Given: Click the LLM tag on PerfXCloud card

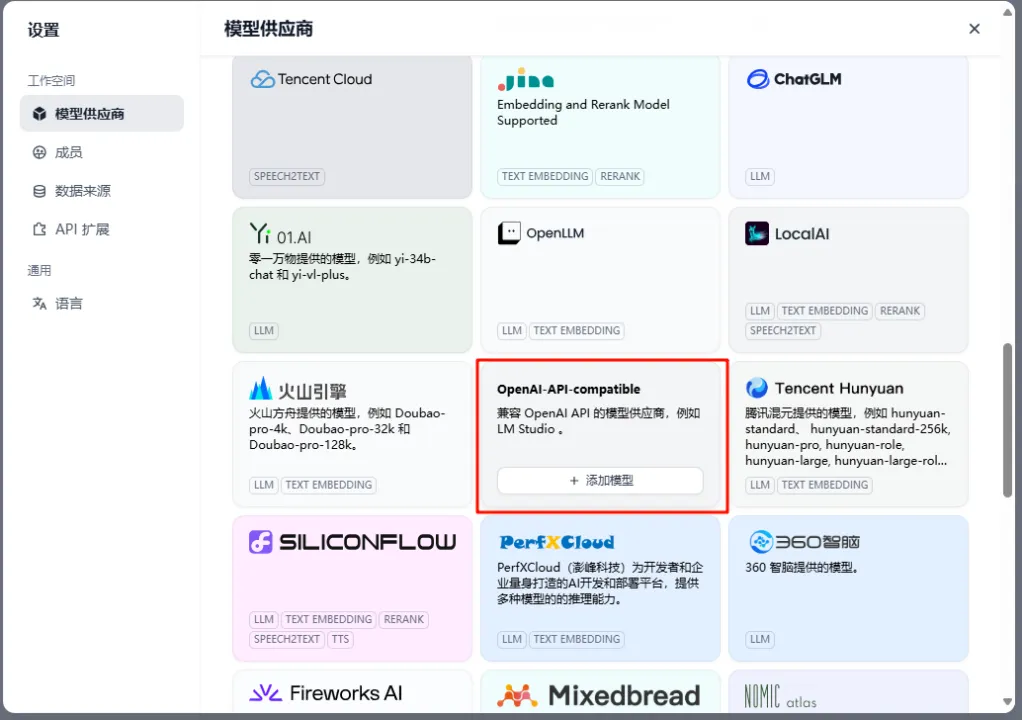Looking at the screenshot, I should (x=512, y=639).
